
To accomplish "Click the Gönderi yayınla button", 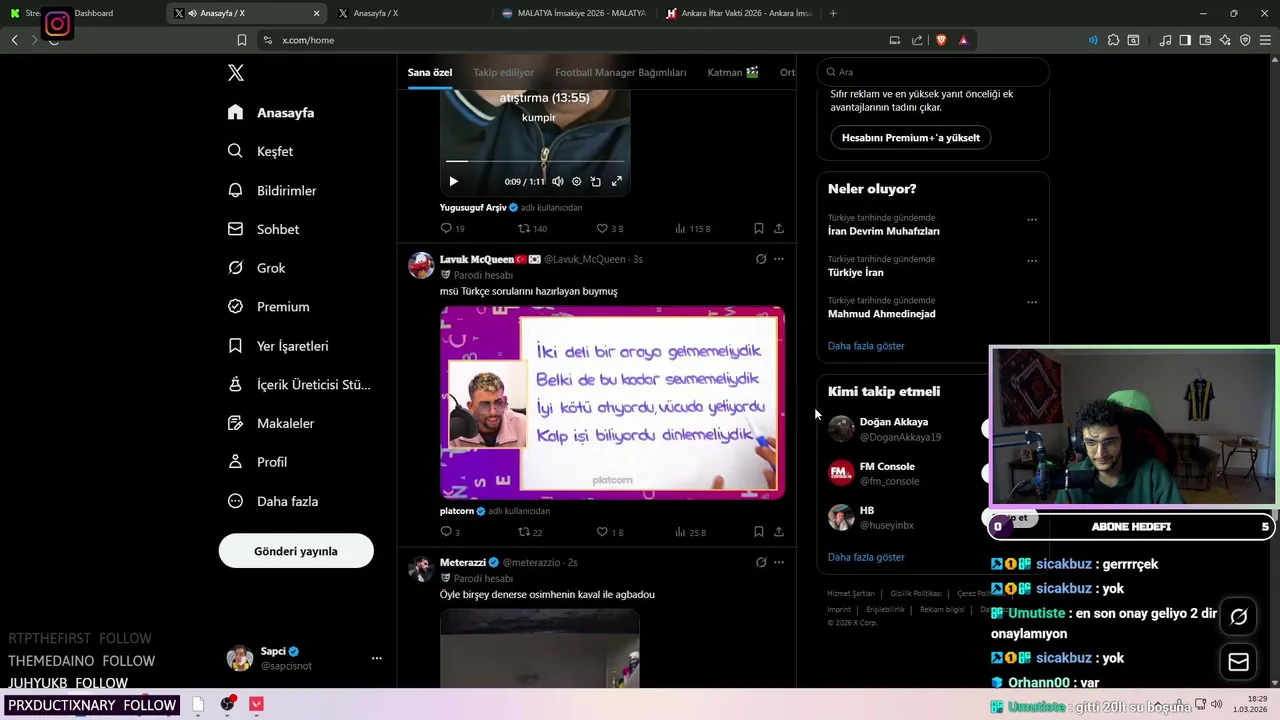I will tap(296, 551).
